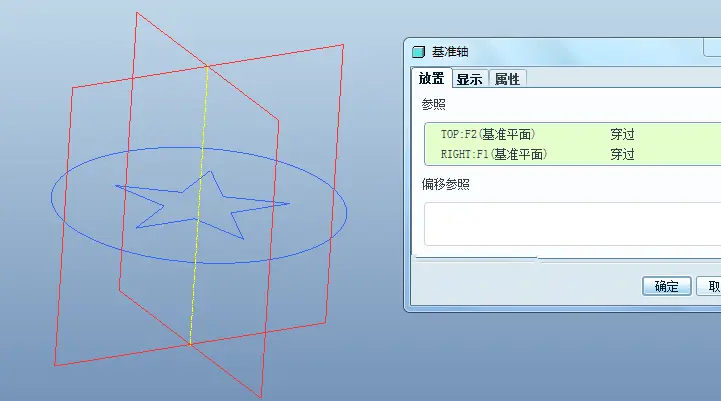The width and height of the screenshot is (721, 401).
Task: Click the bottom endpoint handle of axis
Action: [190, 344]
